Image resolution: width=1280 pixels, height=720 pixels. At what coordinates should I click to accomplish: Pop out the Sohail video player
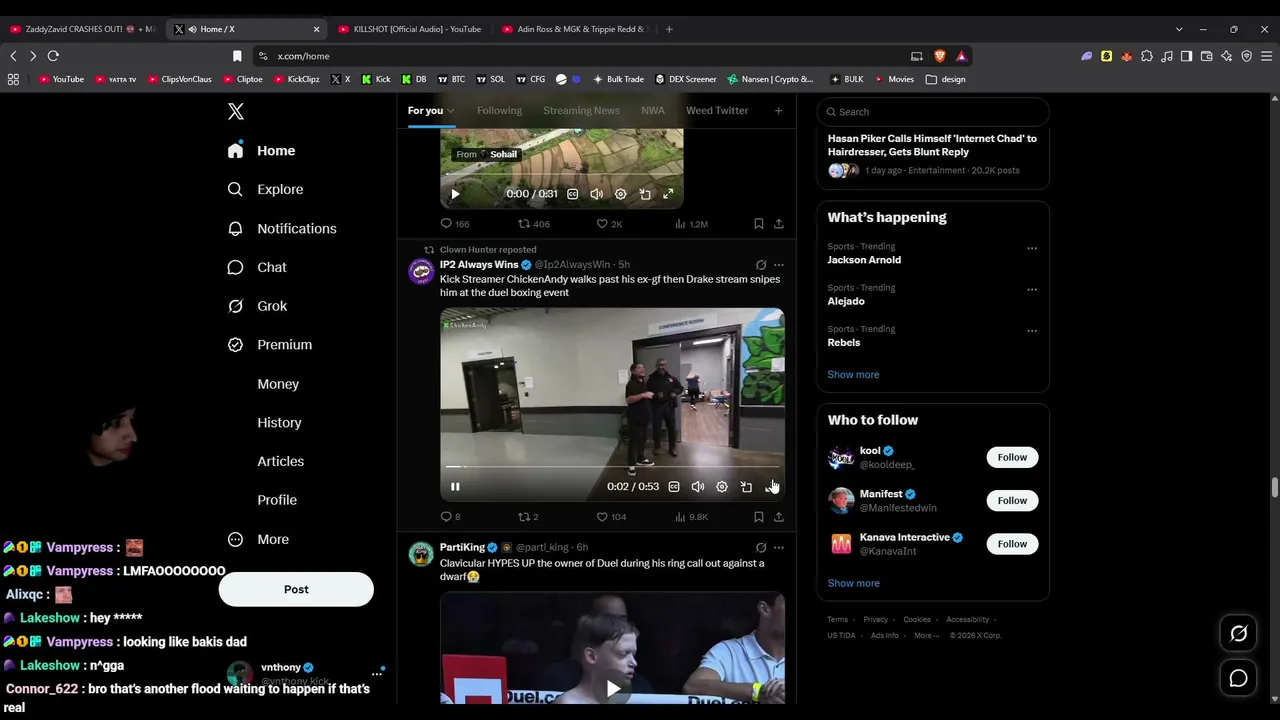click(x=645, y=194)
